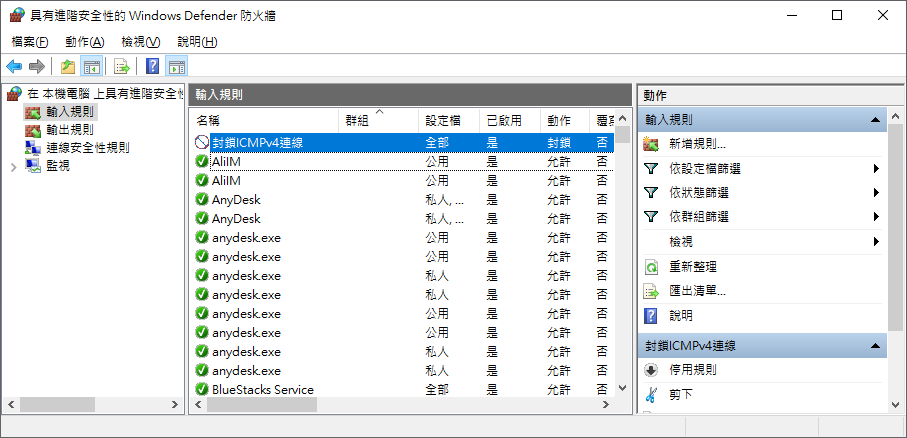Open the 說明 menu

point(197,42)
